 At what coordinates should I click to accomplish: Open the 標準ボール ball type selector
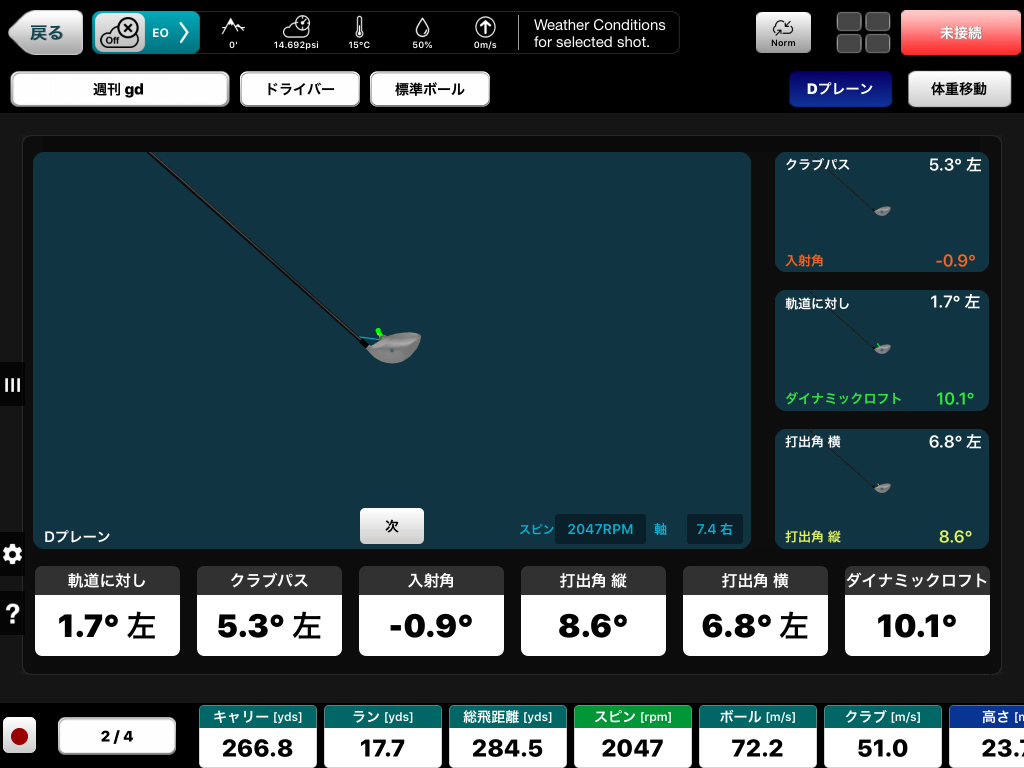430,89
